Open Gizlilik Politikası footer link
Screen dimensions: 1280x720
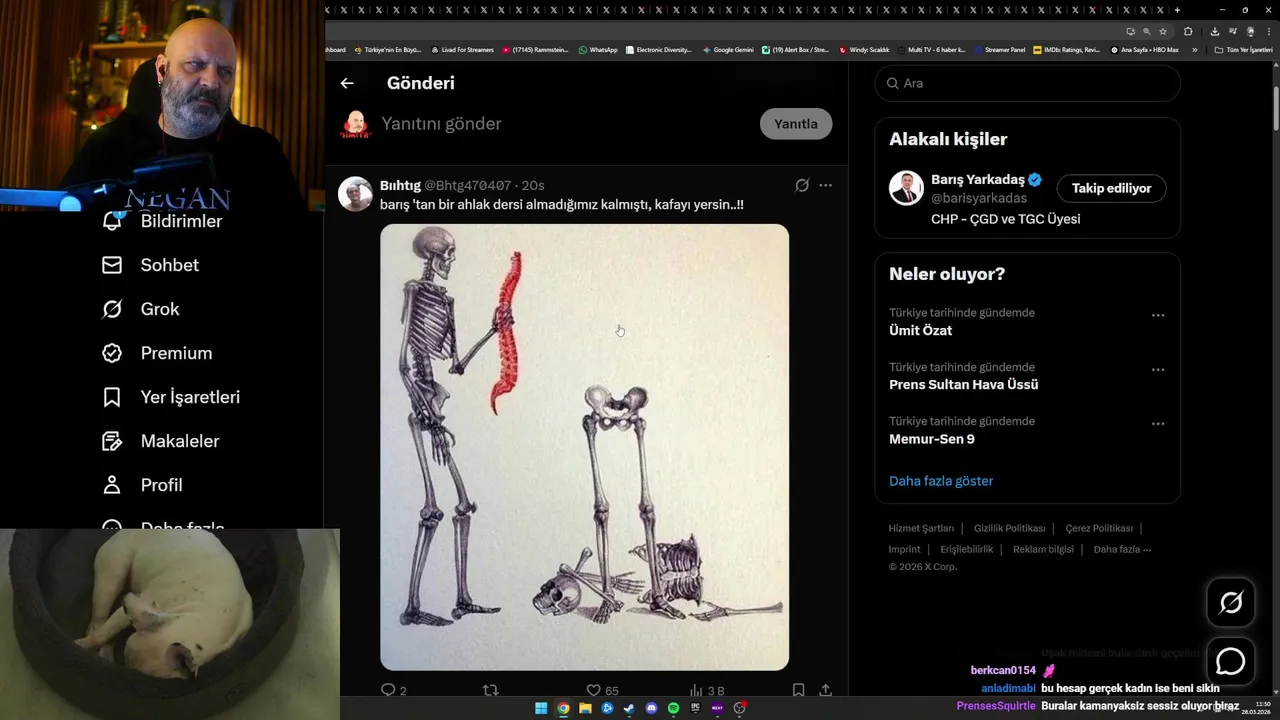[1009, 528]
